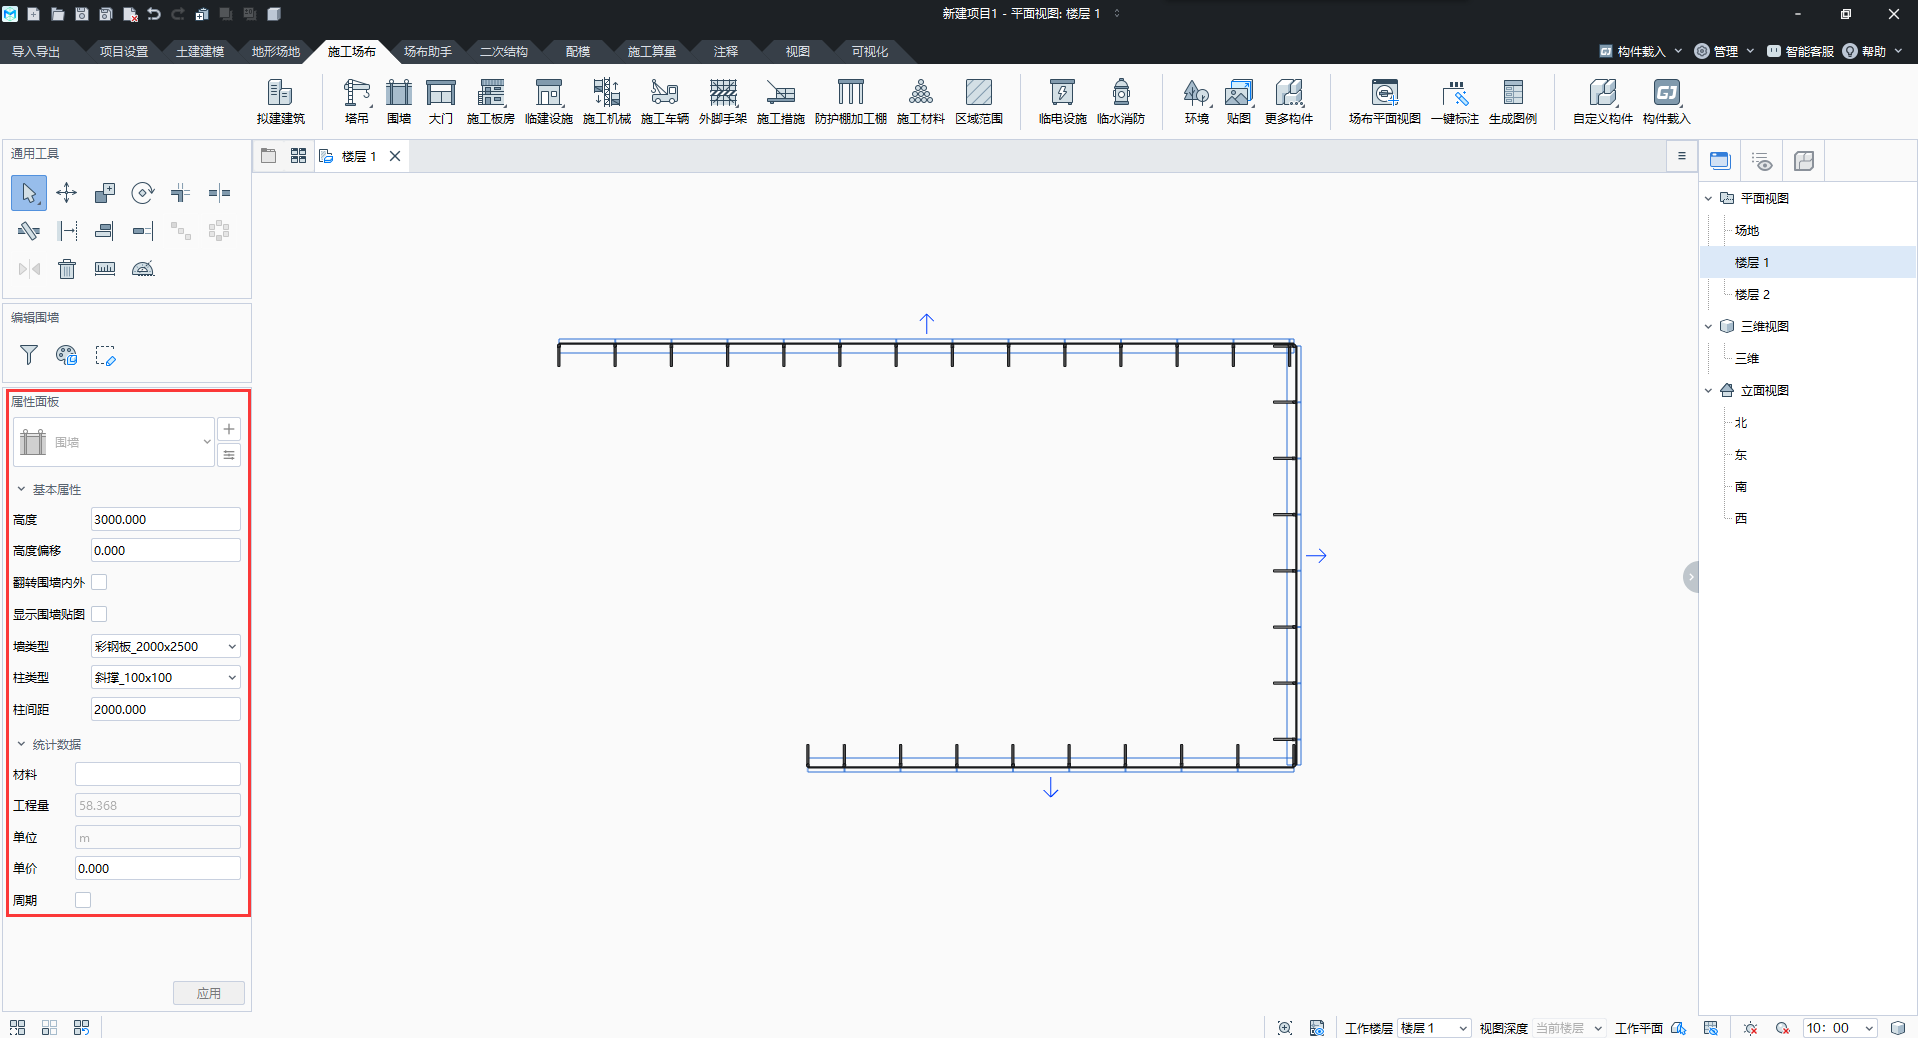Select the 塔吊 tower crane tool
The image size is (1918, 1038).
click(x=356, y=101)
